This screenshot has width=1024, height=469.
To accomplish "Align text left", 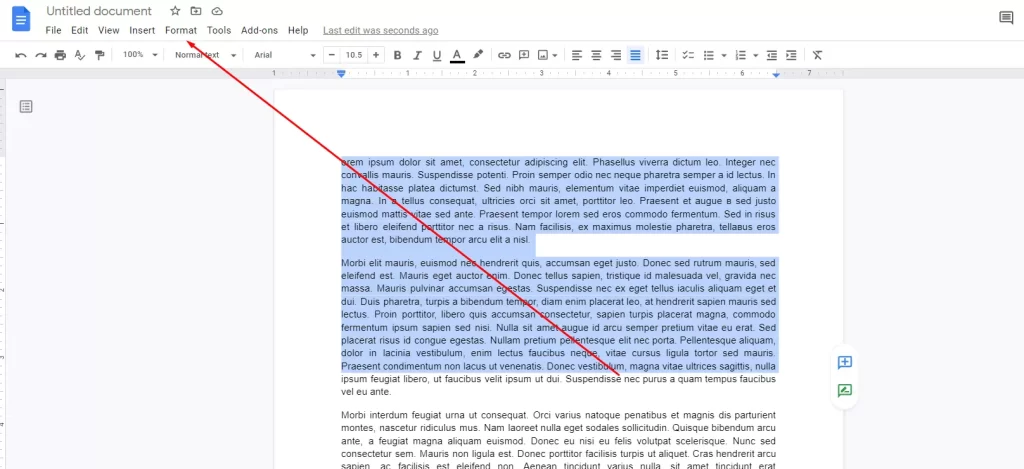I will (x=577, y=56).
